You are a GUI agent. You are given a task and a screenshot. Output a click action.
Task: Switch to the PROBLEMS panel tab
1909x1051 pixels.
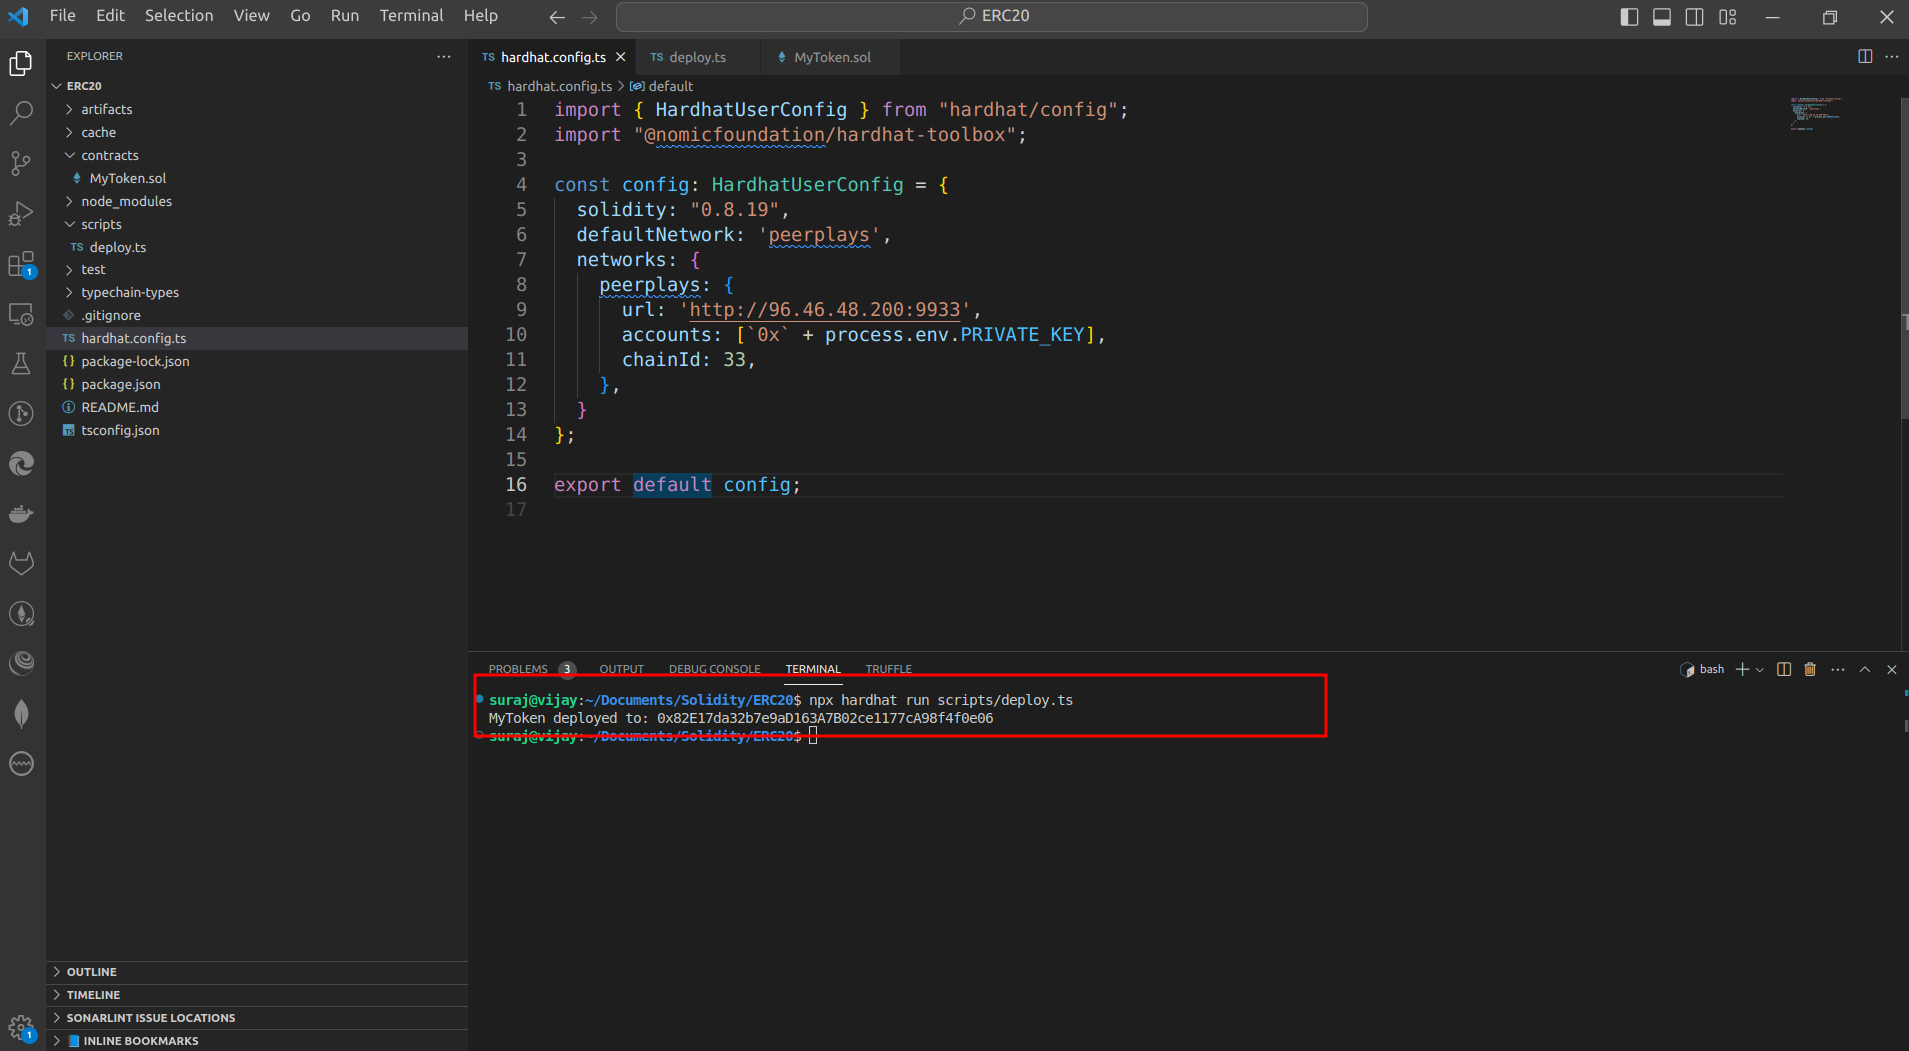(518, 669)
